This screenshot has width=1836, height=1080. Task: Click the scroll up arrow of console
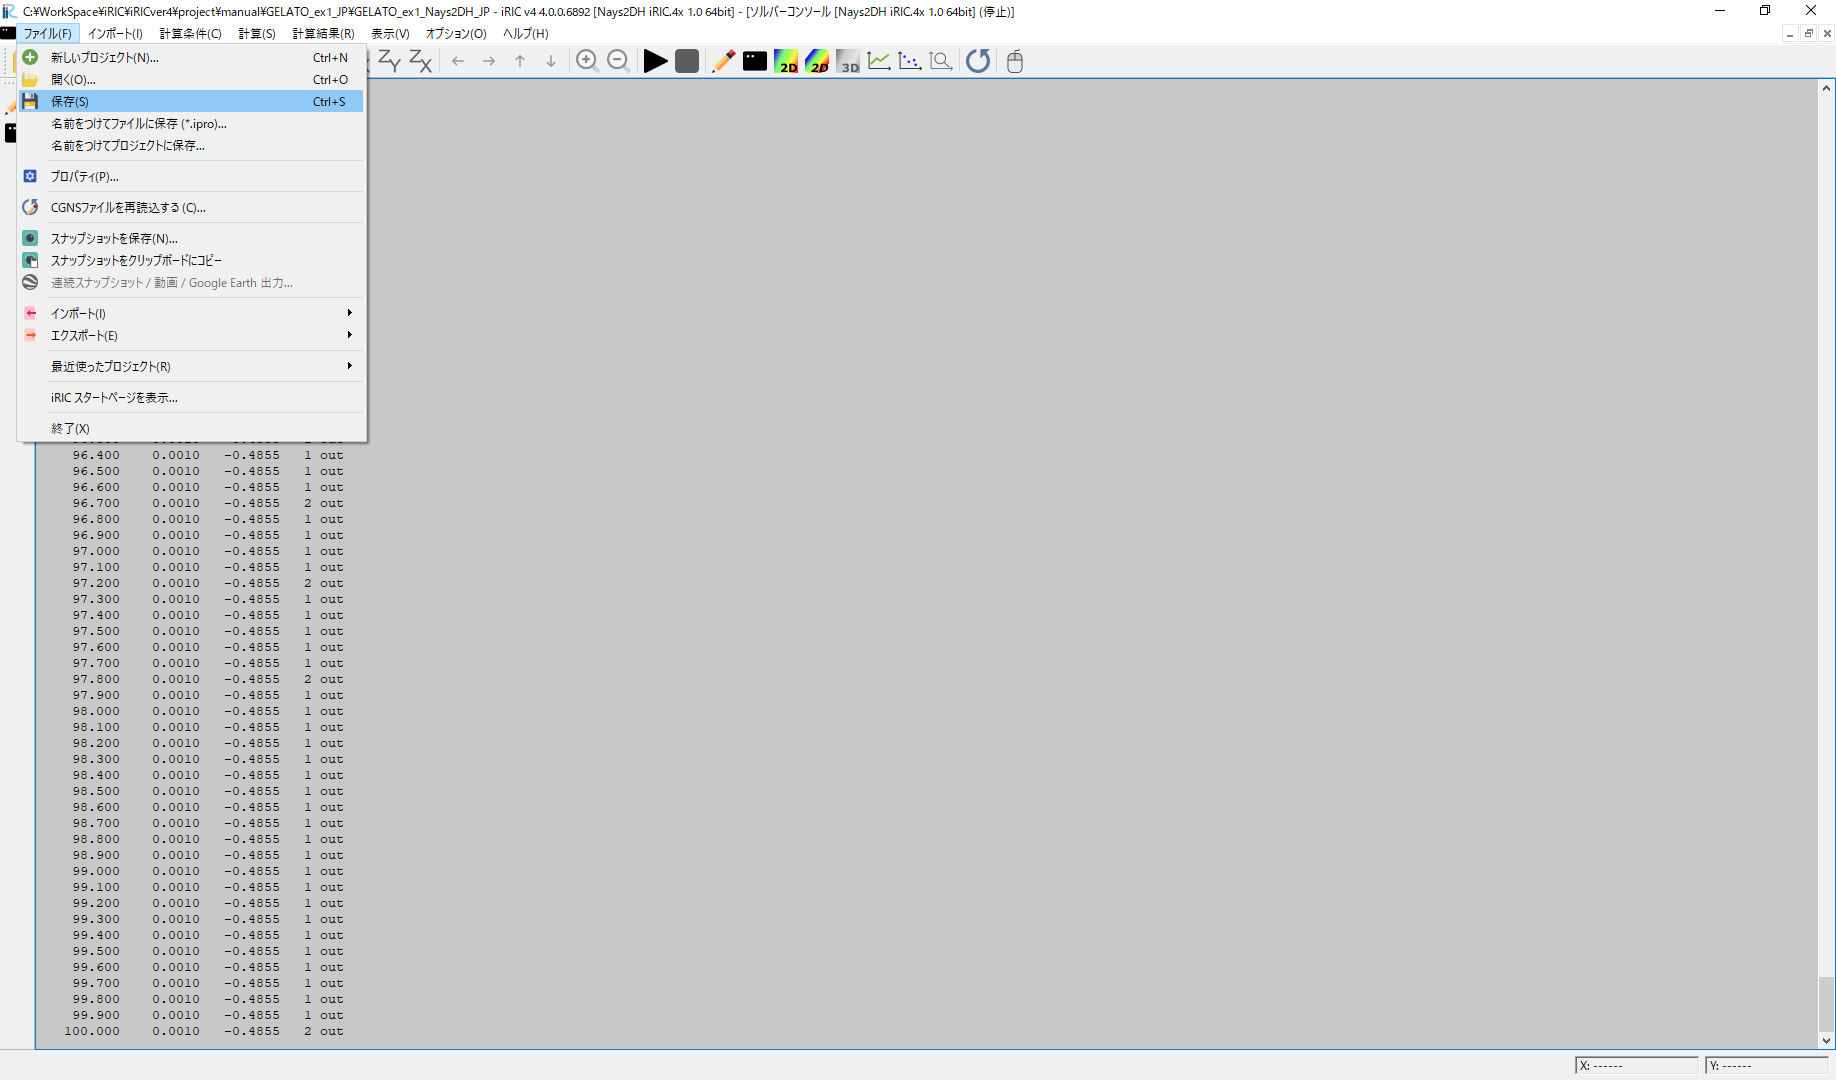pyautogui.click(x=1827, y=88)
